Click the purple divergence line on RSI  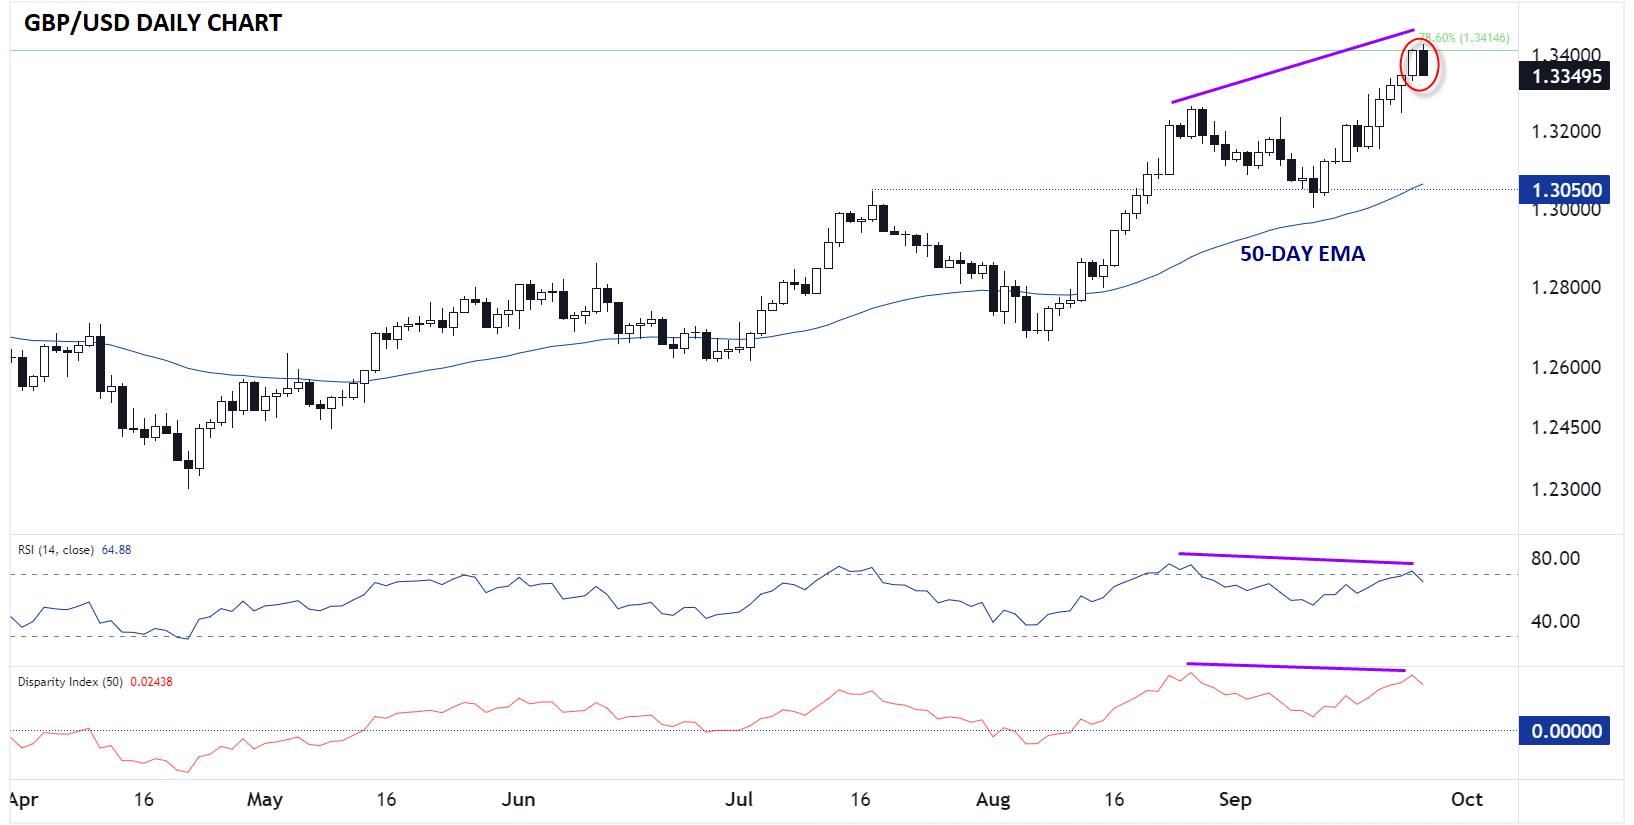coord(1296,558)
